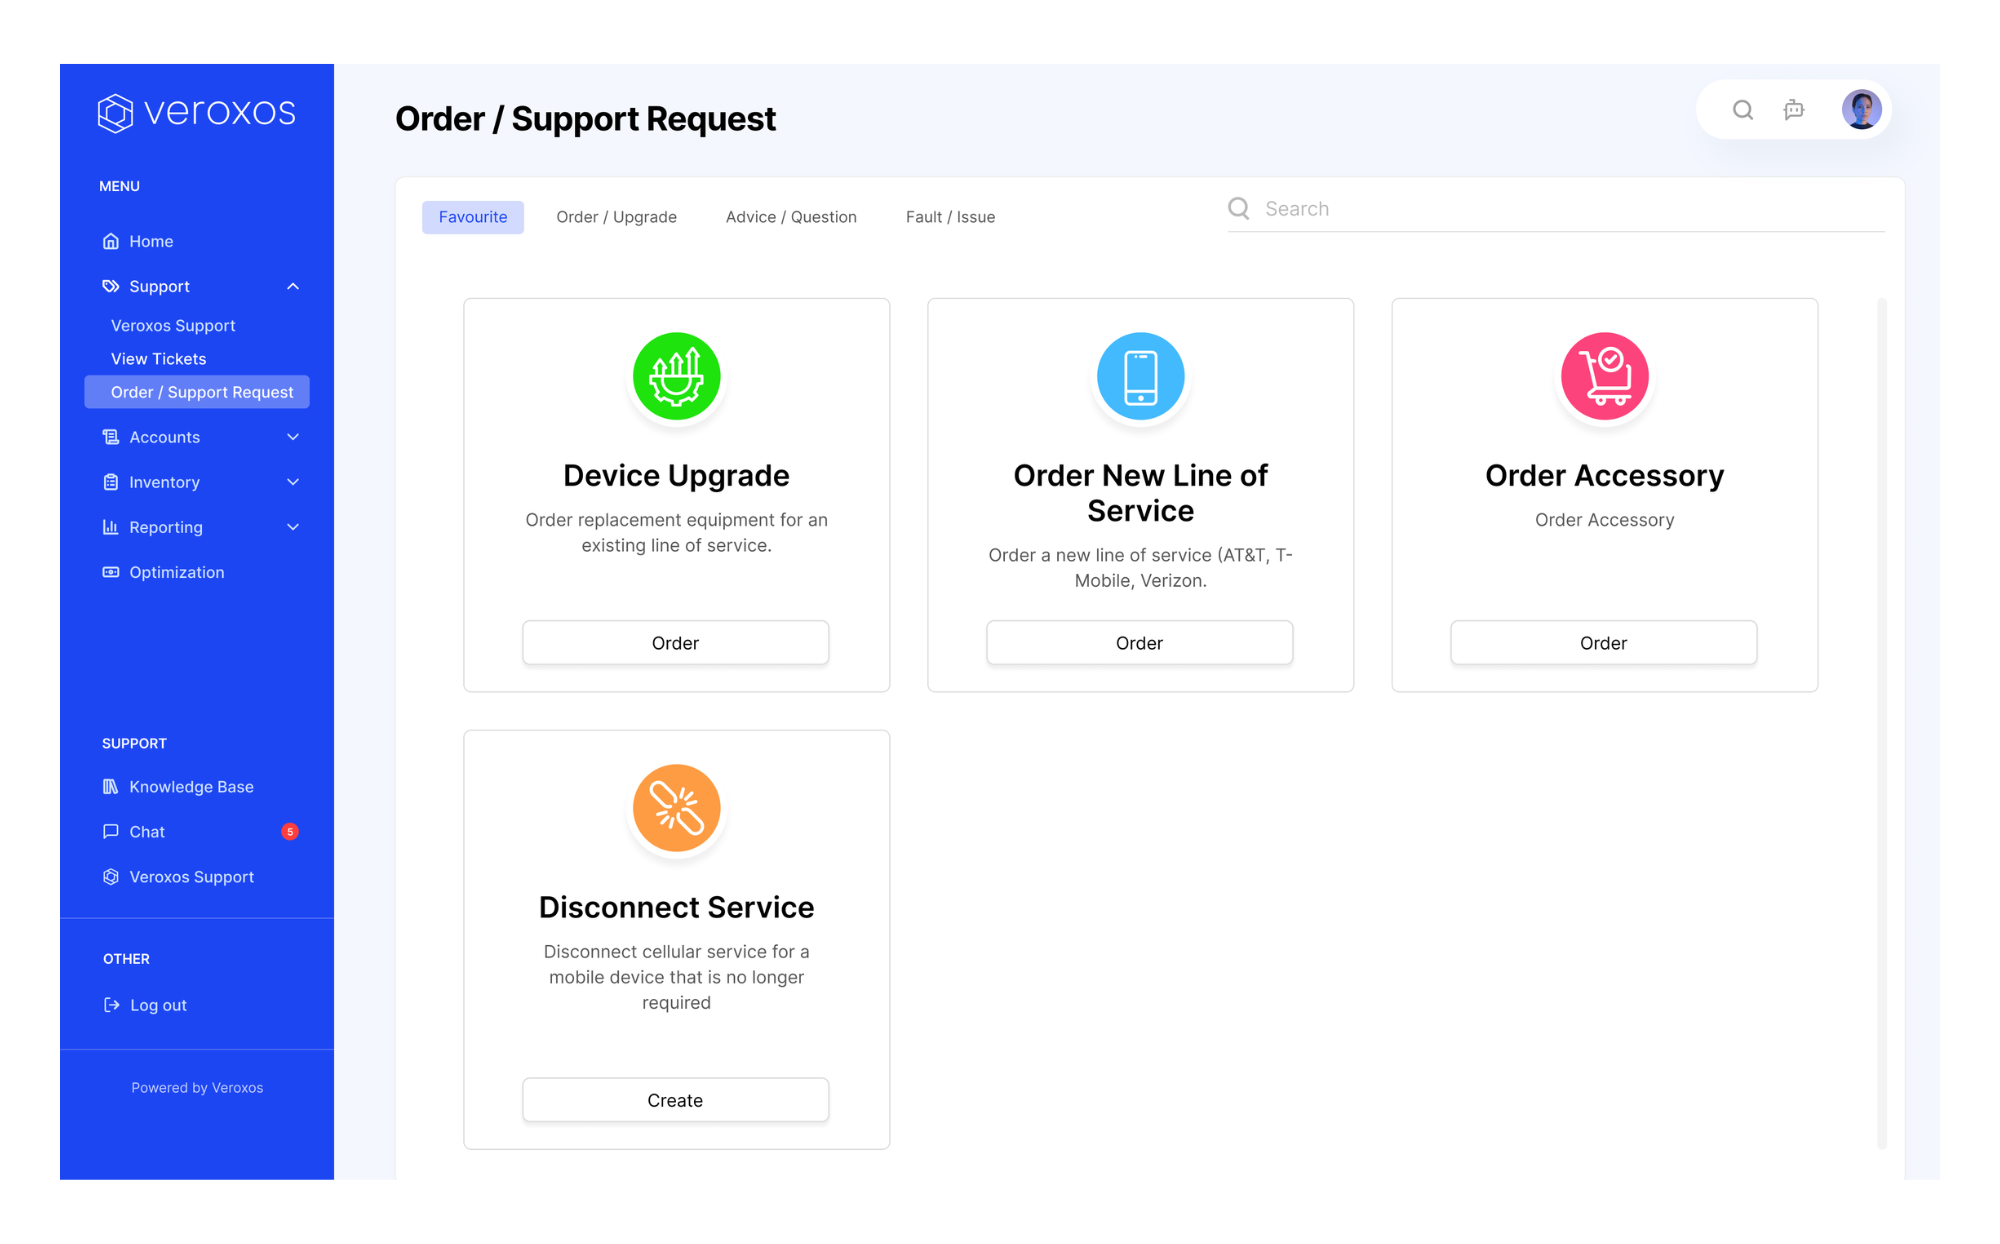The width and height of the screenshot is (2000, 1244).
Task: Click the pink shopping cart Order Accessory icon
Action: pyautogui.click(x=1604, y=376)
